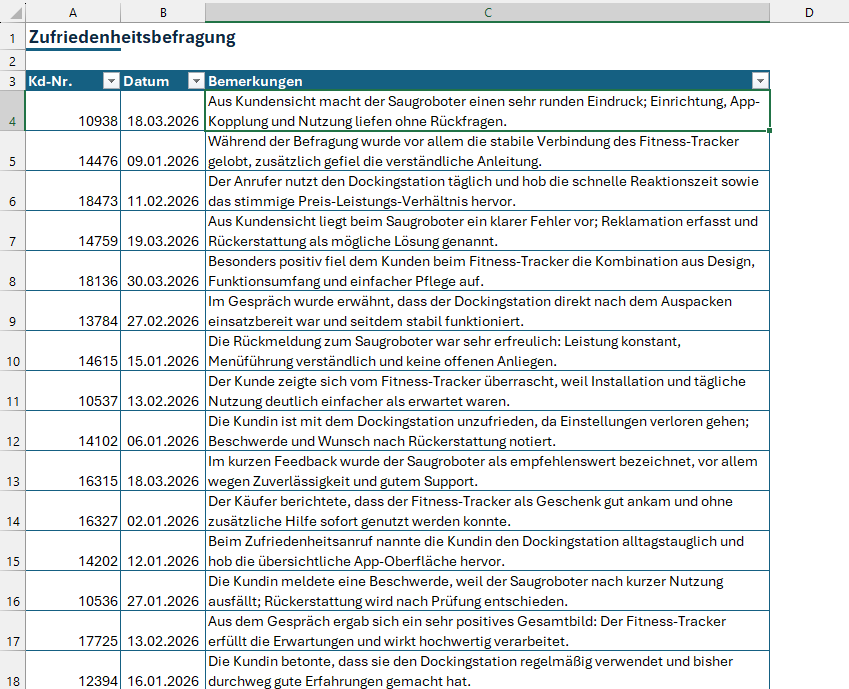Image resolution: width=849 pixels, height=689 pixels.
Task: Select date cell 11.02.2026
Action: [x=163, y=191]
